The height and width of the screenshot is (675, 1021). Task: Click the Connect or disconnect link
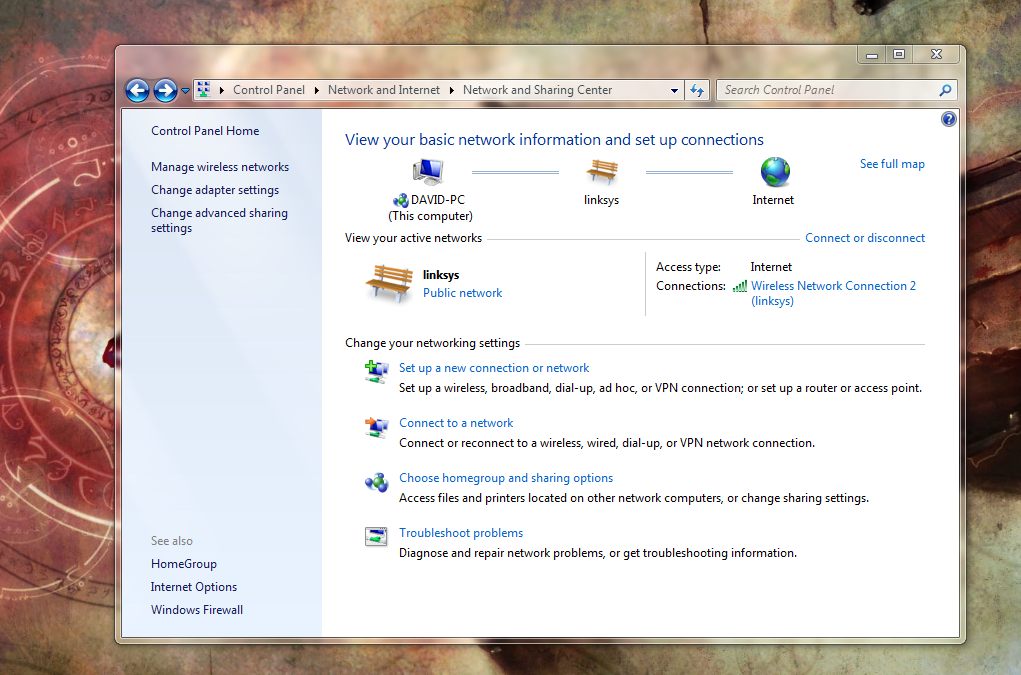point(865,238)
